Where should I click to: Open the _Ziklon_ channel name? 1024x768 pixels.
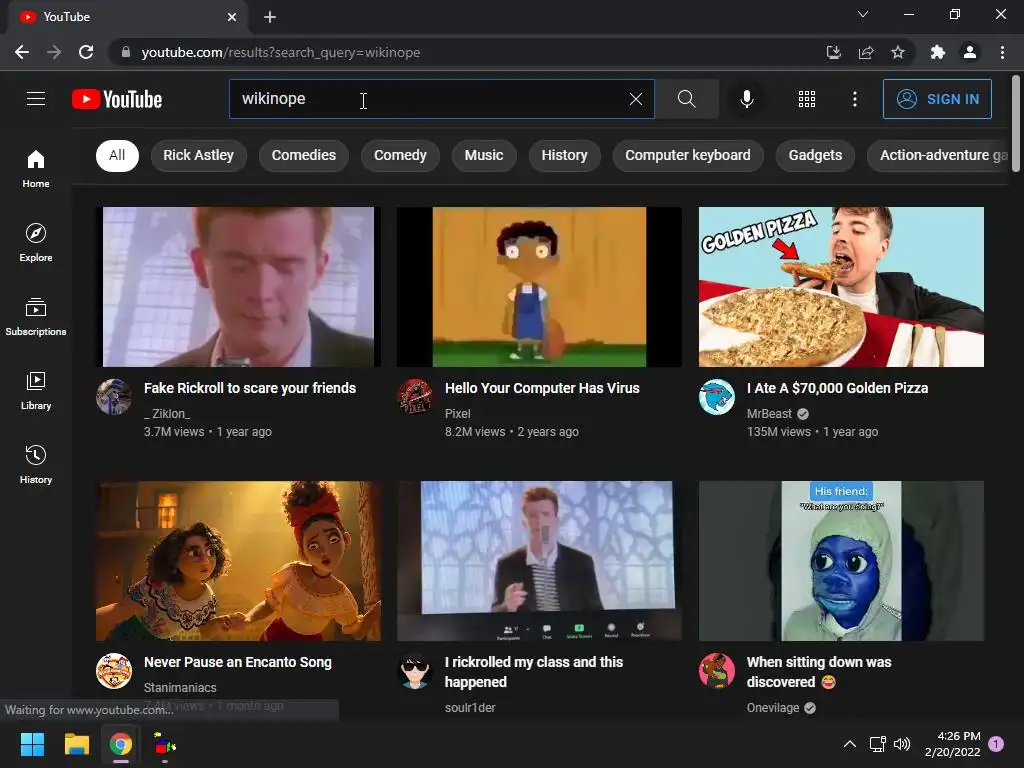[x=167, y=413]
